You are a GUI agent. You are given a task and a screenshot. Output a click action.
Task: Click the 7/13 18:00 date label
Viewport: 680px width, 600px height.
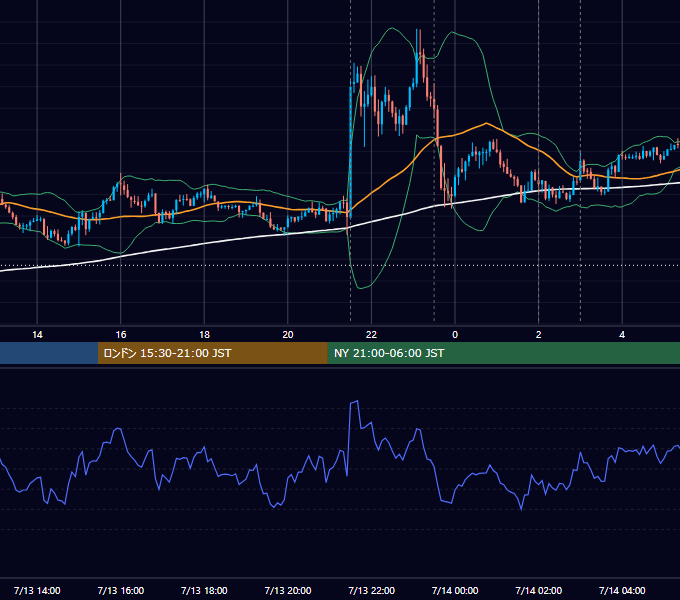[x=204, y=590]
